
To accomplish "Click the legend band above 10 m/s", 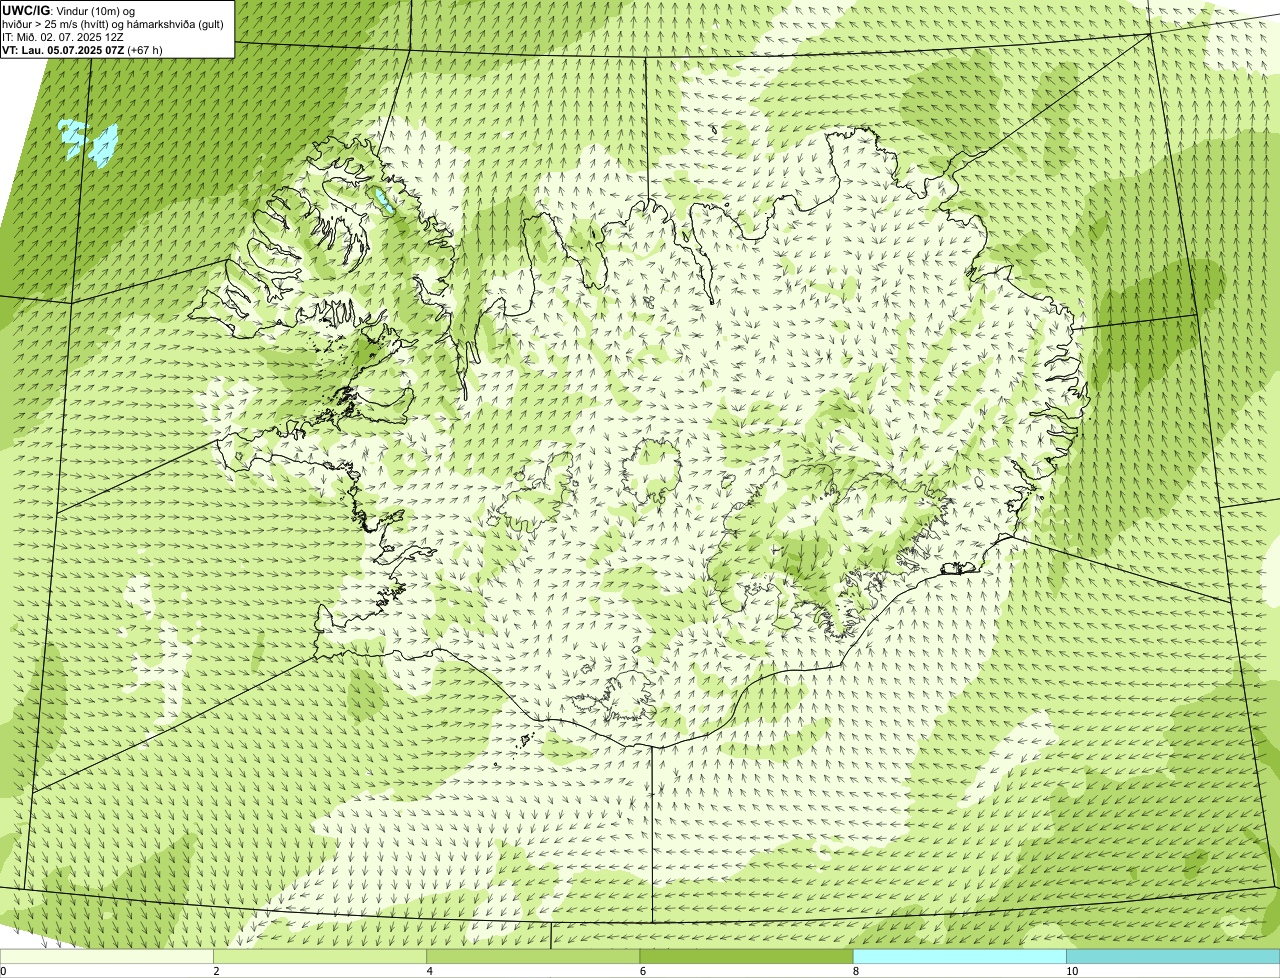I will point(1173,956).
